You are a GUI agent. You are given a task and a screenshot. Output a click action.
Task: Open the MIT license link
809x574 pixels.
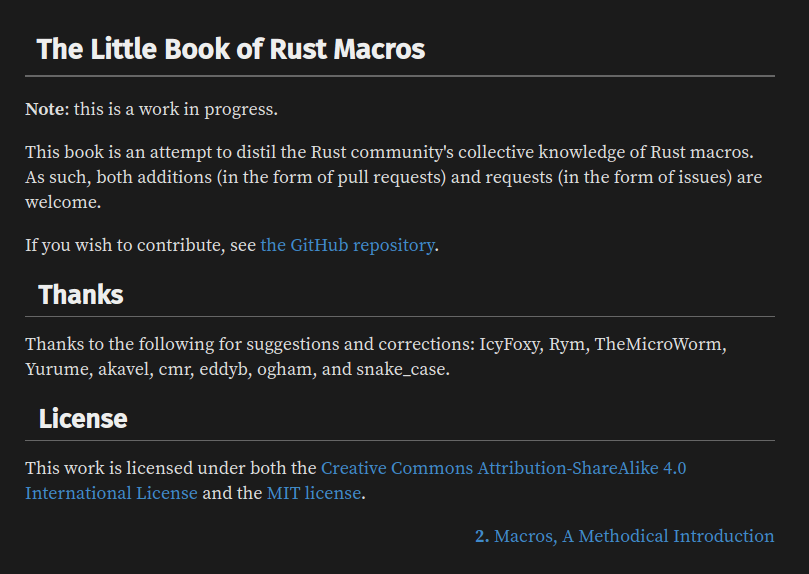coord(314,494)
